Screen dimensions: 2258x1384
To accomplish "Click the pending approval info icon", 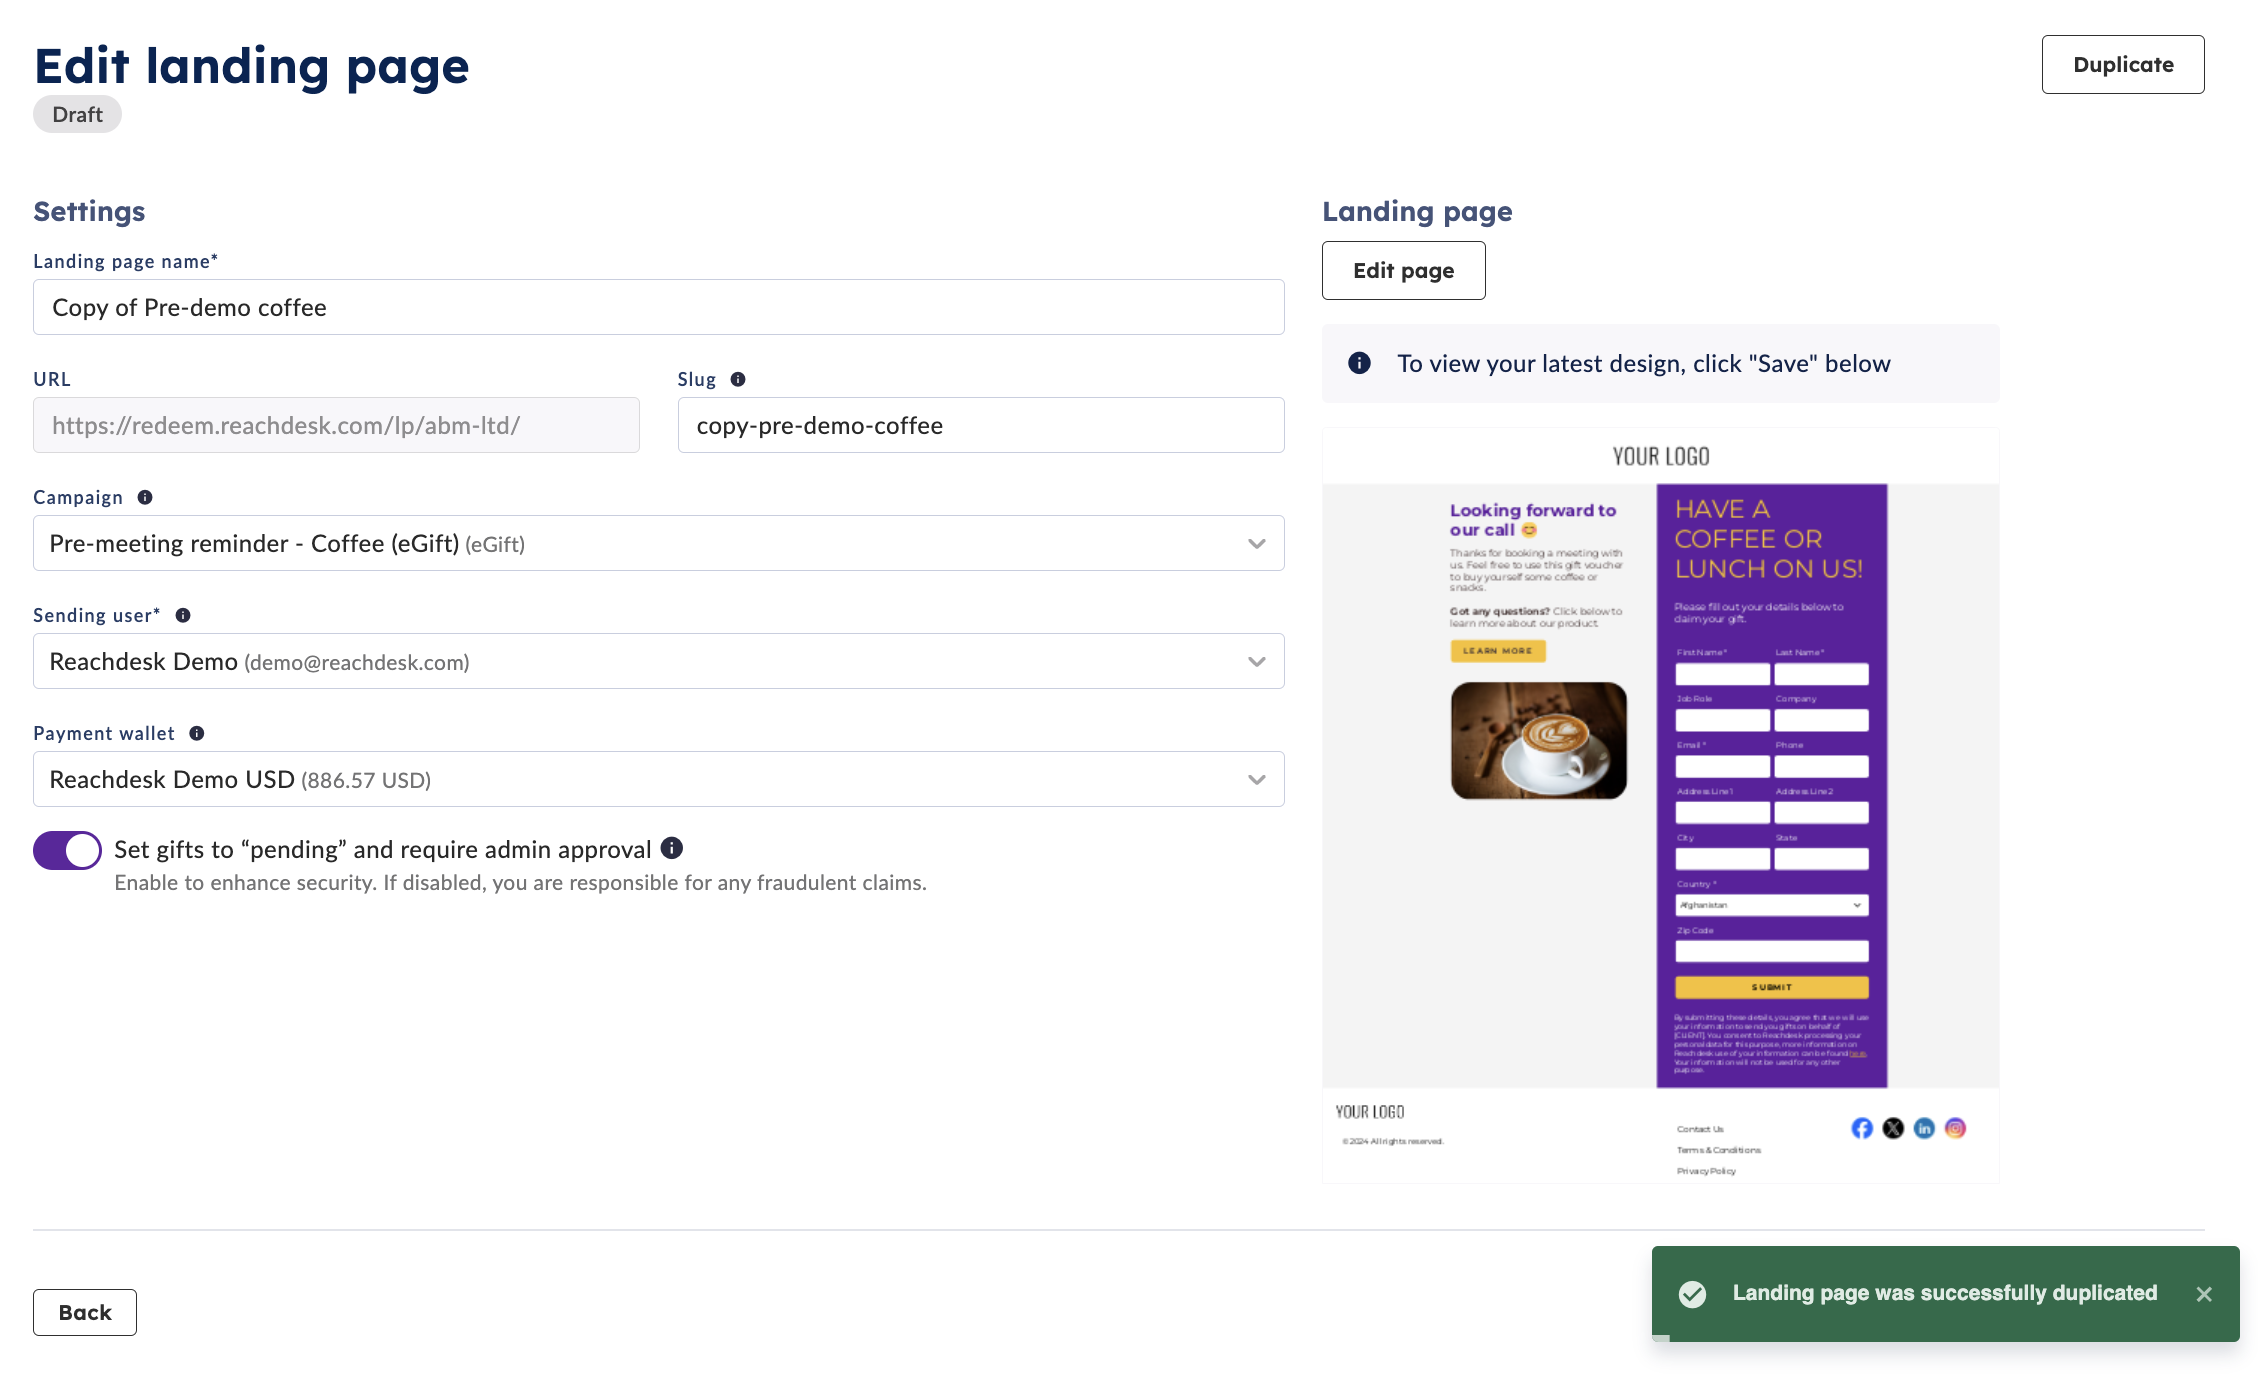I will click(672, 848).
